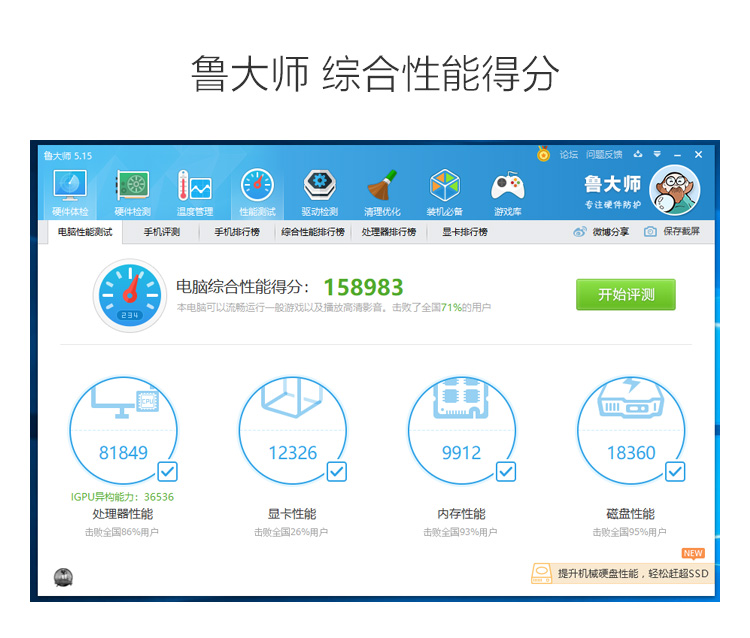Click the green 开始评测 button
The height and width of the screenshot is (638, 750).
pos(626,295)
